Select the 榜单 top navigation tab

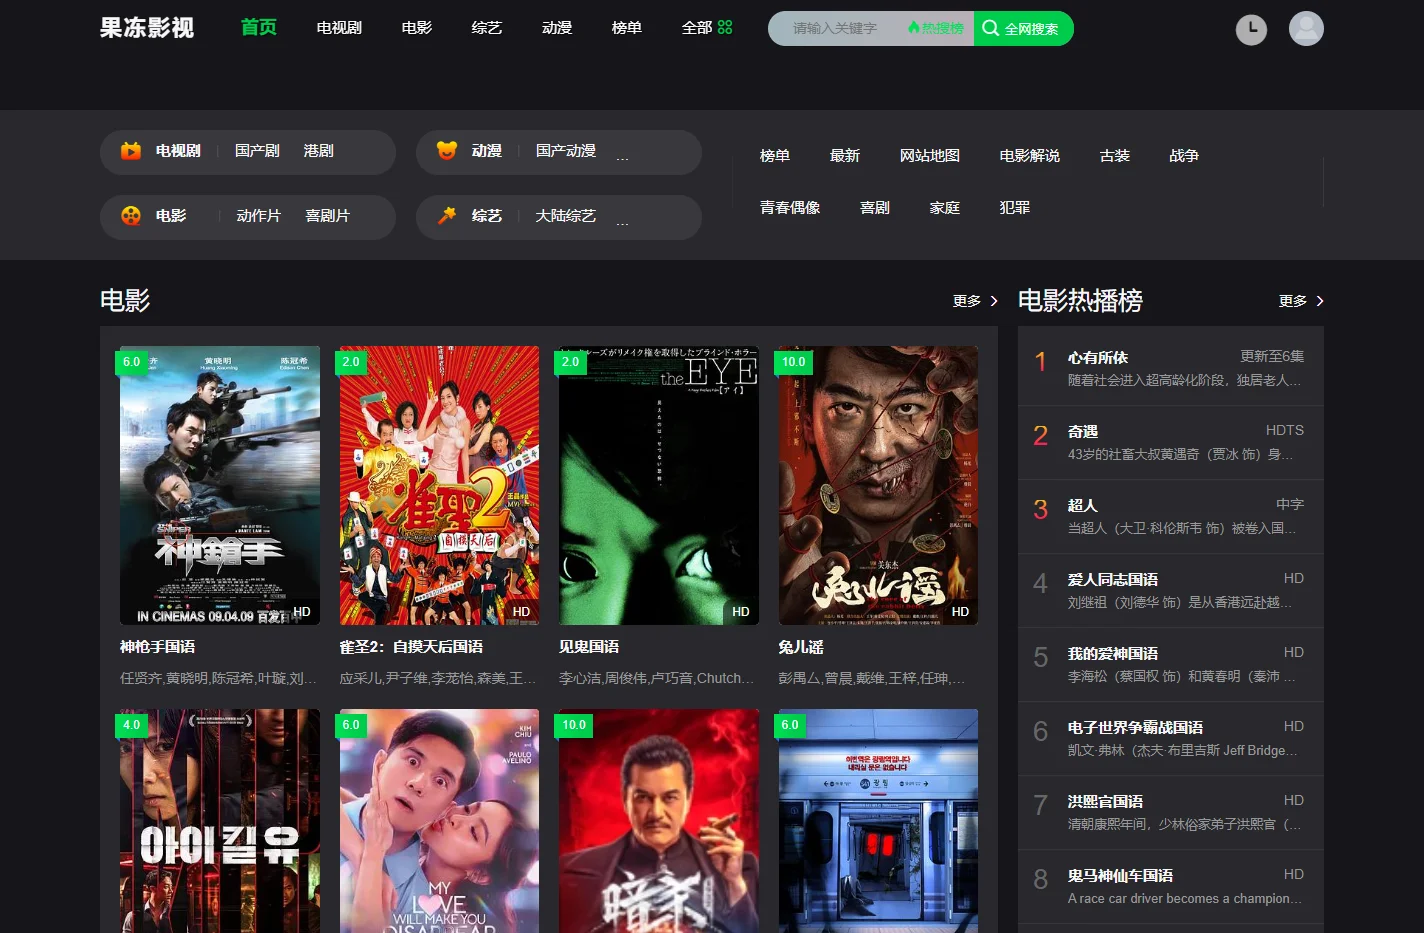627,28
